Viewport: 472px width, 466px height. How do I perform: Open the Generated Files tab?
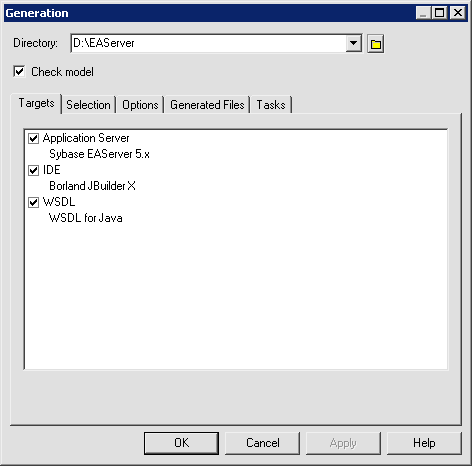[x=207, y=105]
